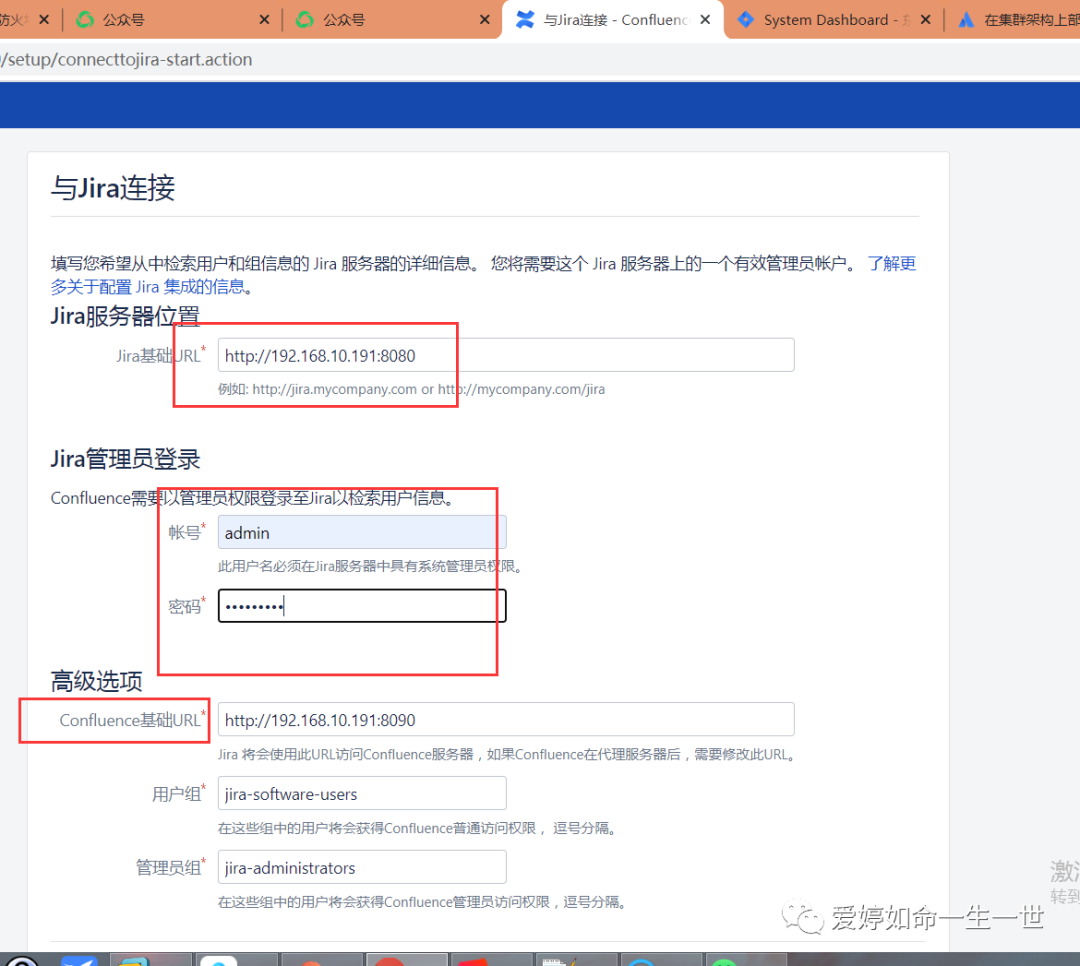Click the example URL hint starting with 例如
1080x966 pixels.
click(412, 389)
